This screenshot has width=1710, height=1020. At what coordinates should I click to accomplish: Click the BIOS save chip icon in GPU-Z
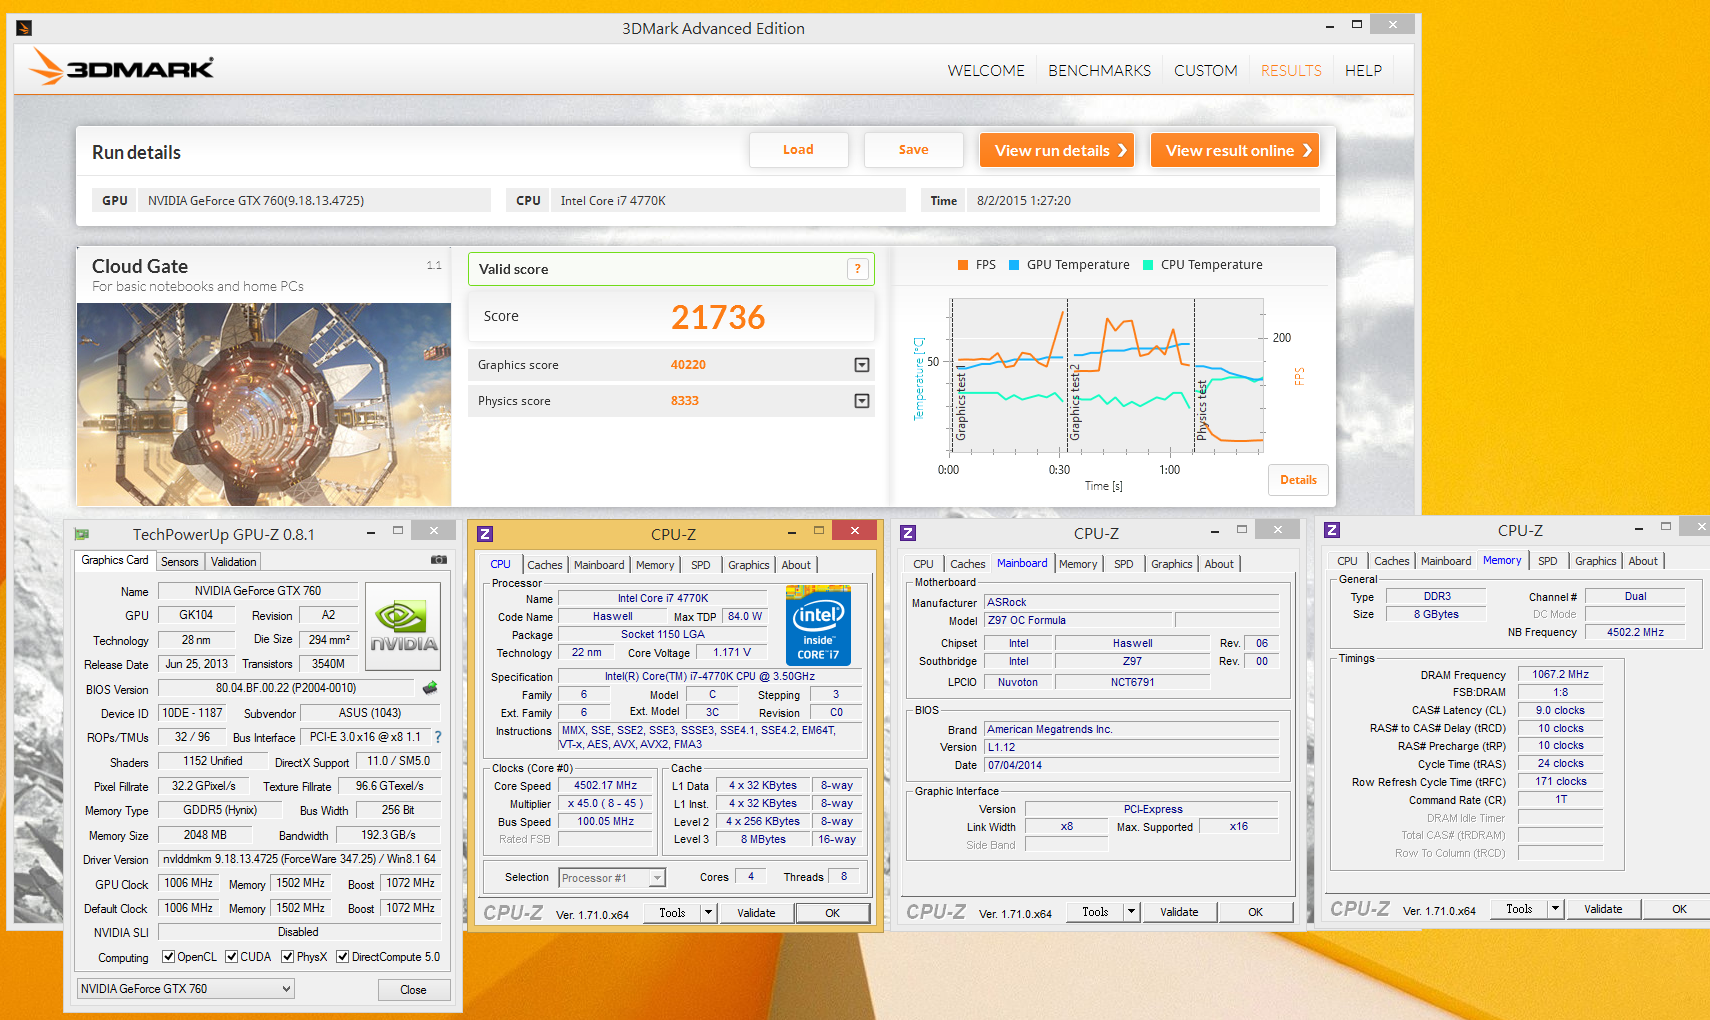pos(430,688)
